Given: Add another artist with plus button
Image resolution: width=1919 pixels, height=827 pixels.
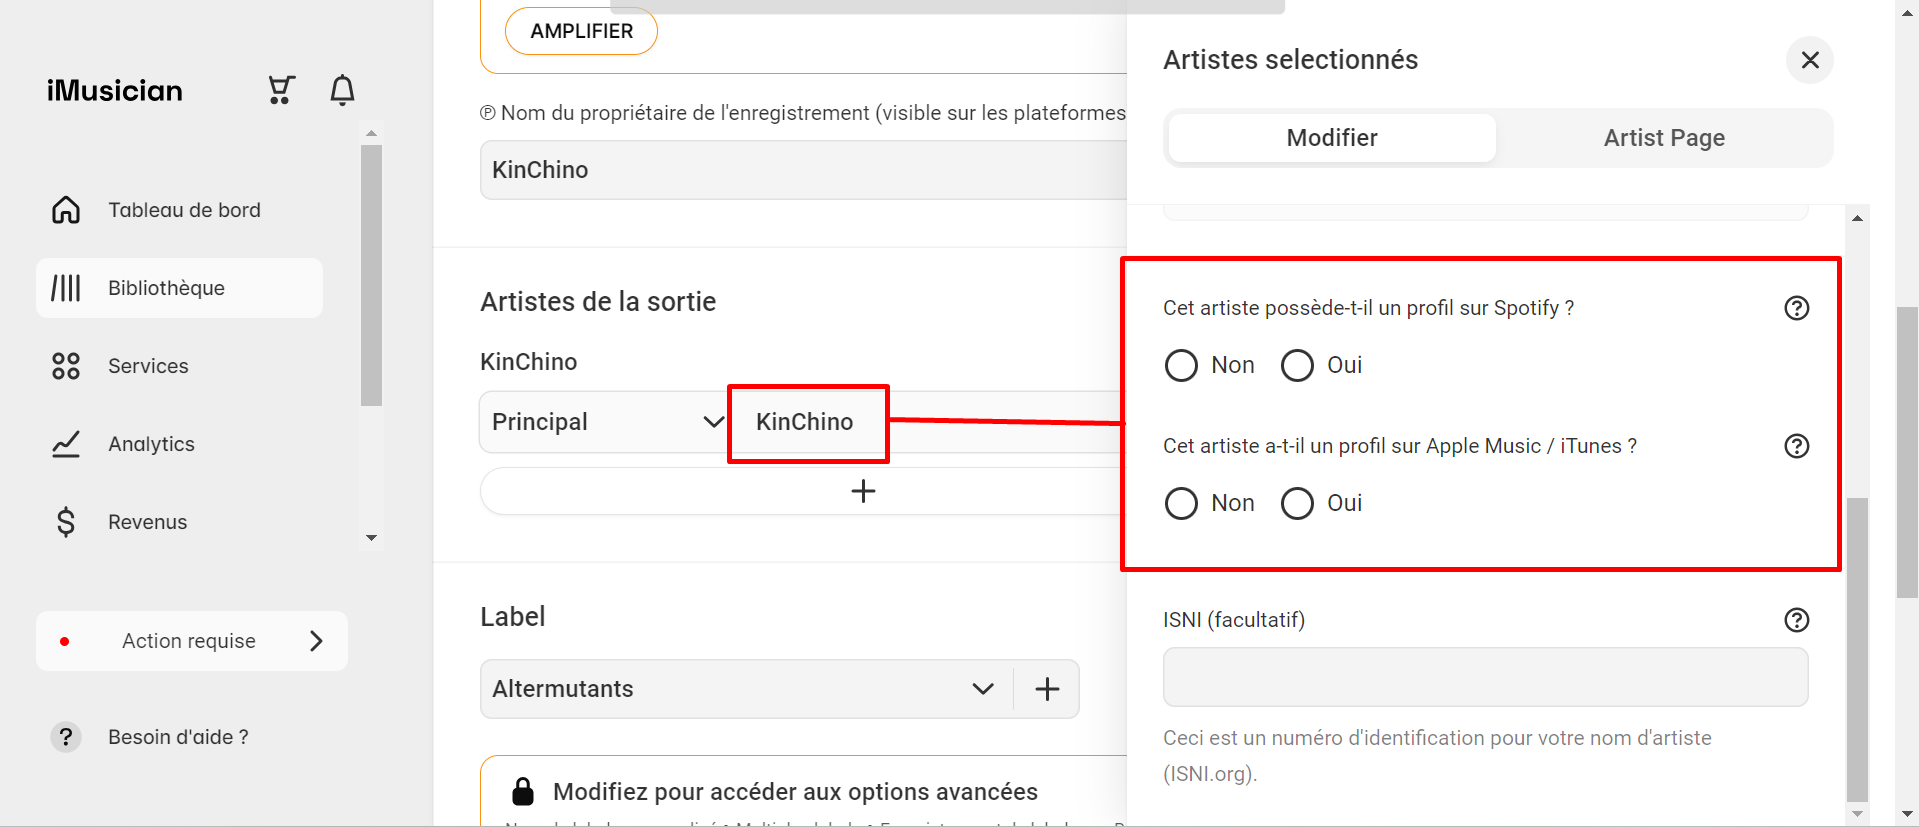Looking at the screenshot, I should tap(863, 491).
